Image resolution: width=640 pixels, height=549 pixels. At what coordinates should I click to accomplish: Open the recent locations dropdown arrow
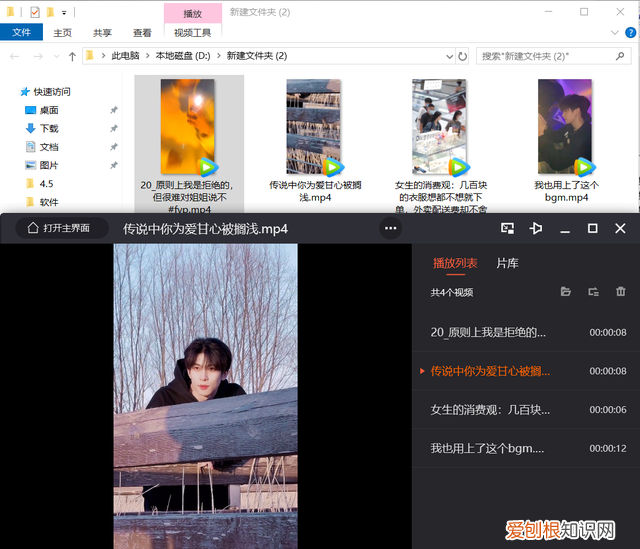[x=56, y=56]
